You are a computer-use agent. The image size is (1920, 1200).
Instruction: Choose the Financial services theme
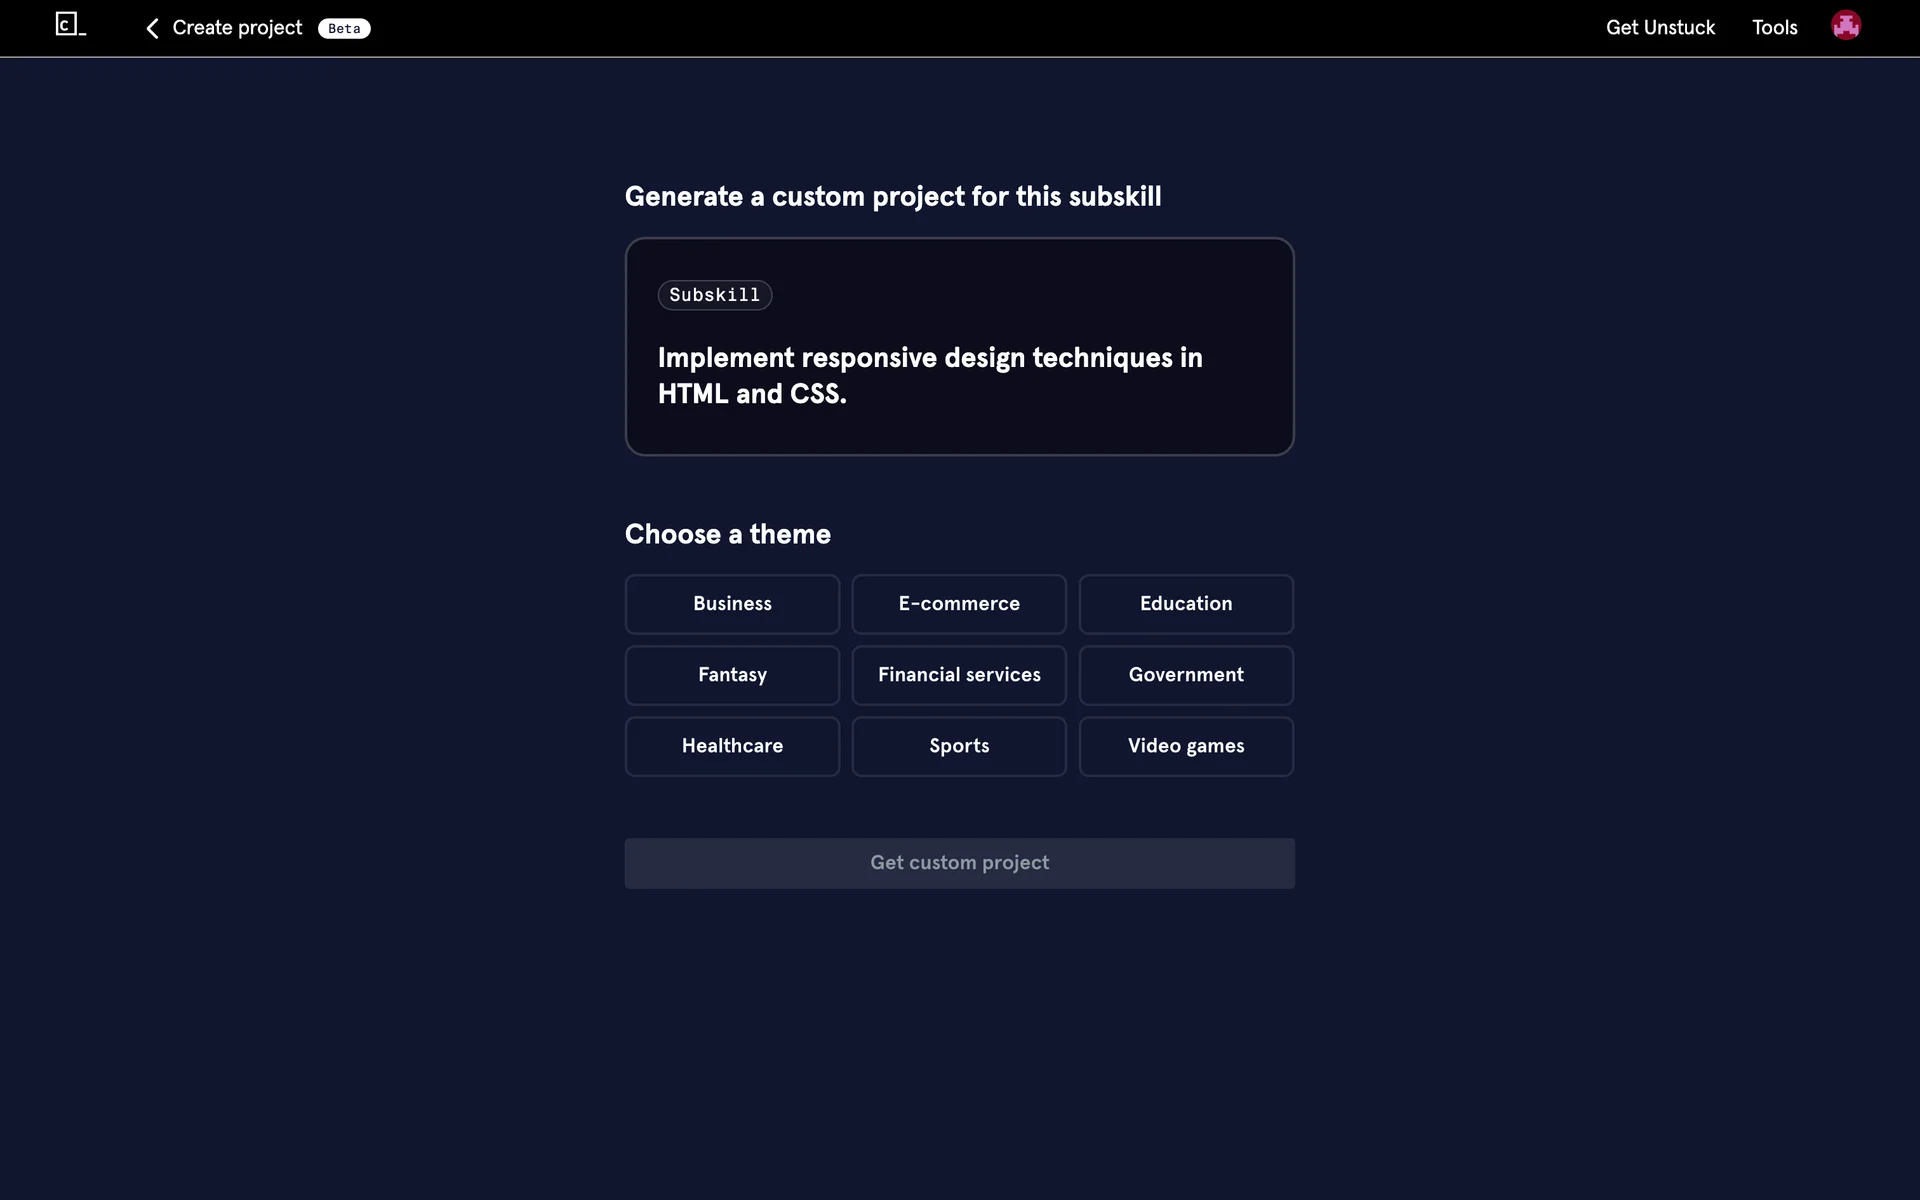959,675
